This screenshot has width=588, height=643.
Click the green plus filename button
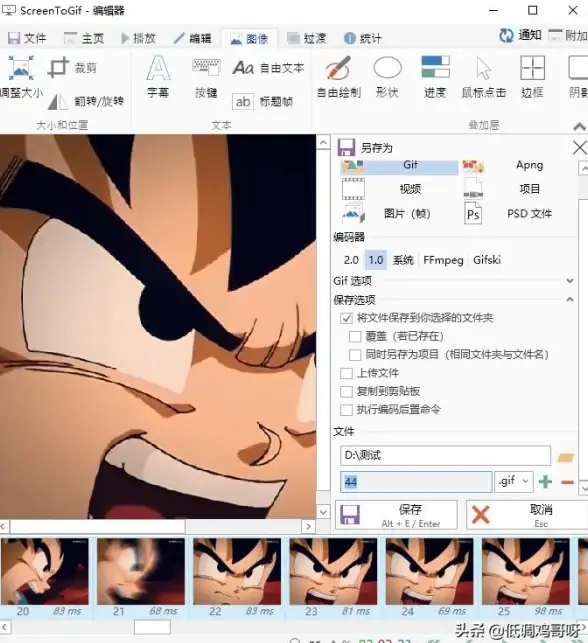(545, 482)
